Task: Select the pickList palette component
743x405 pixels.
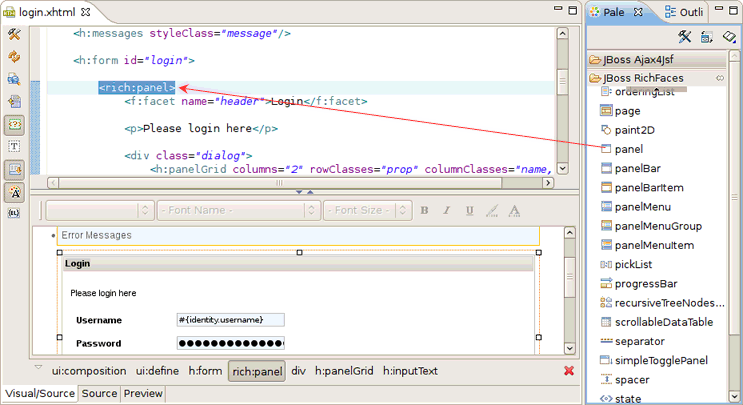Action: (x=626, y=264)
